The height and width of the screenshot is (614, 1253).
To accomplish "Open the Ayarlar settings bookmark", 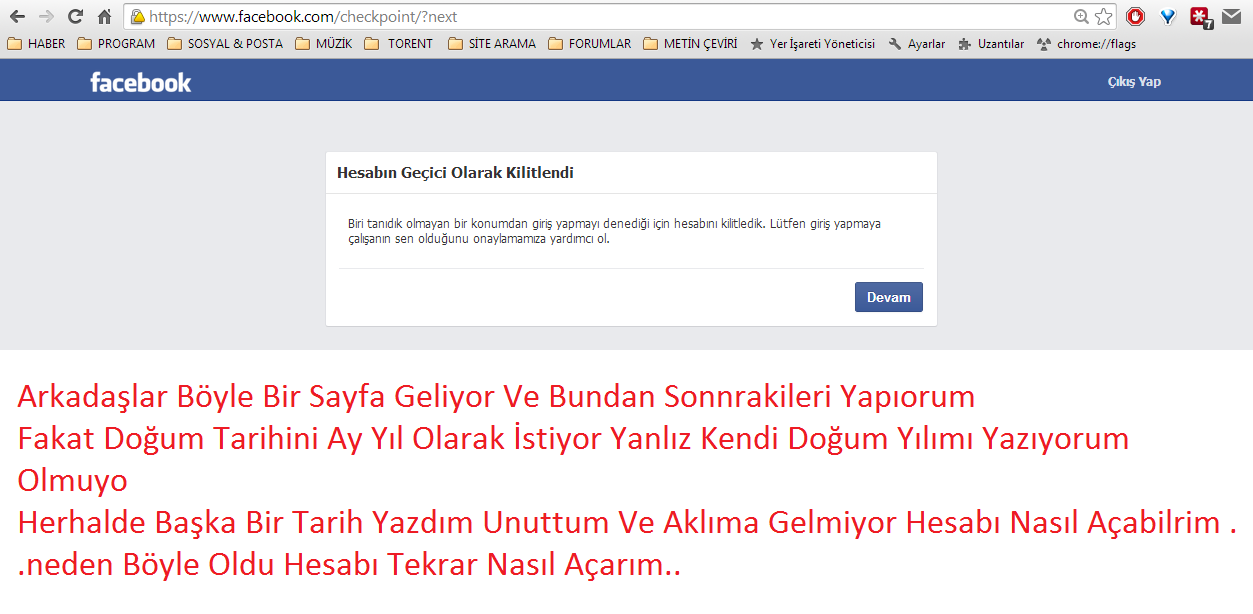I will (916, 44).
